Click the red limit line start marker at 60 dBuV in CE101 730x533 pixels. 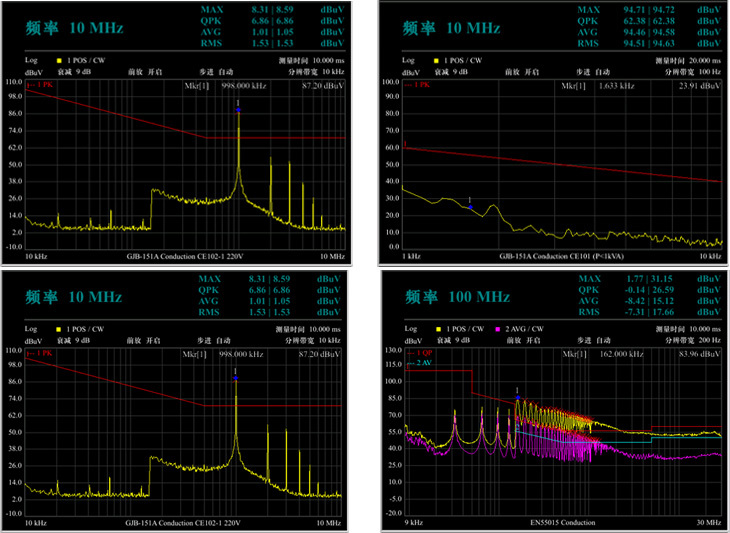[402, 148]
